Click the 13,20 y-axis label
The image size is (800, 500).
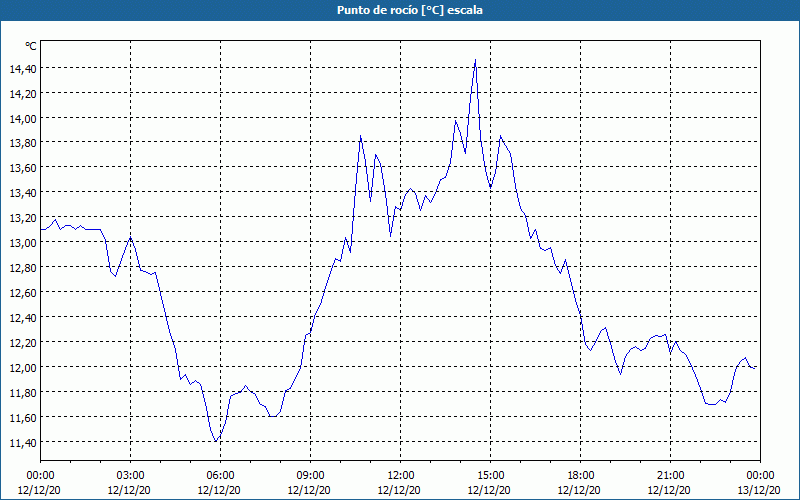23,218
